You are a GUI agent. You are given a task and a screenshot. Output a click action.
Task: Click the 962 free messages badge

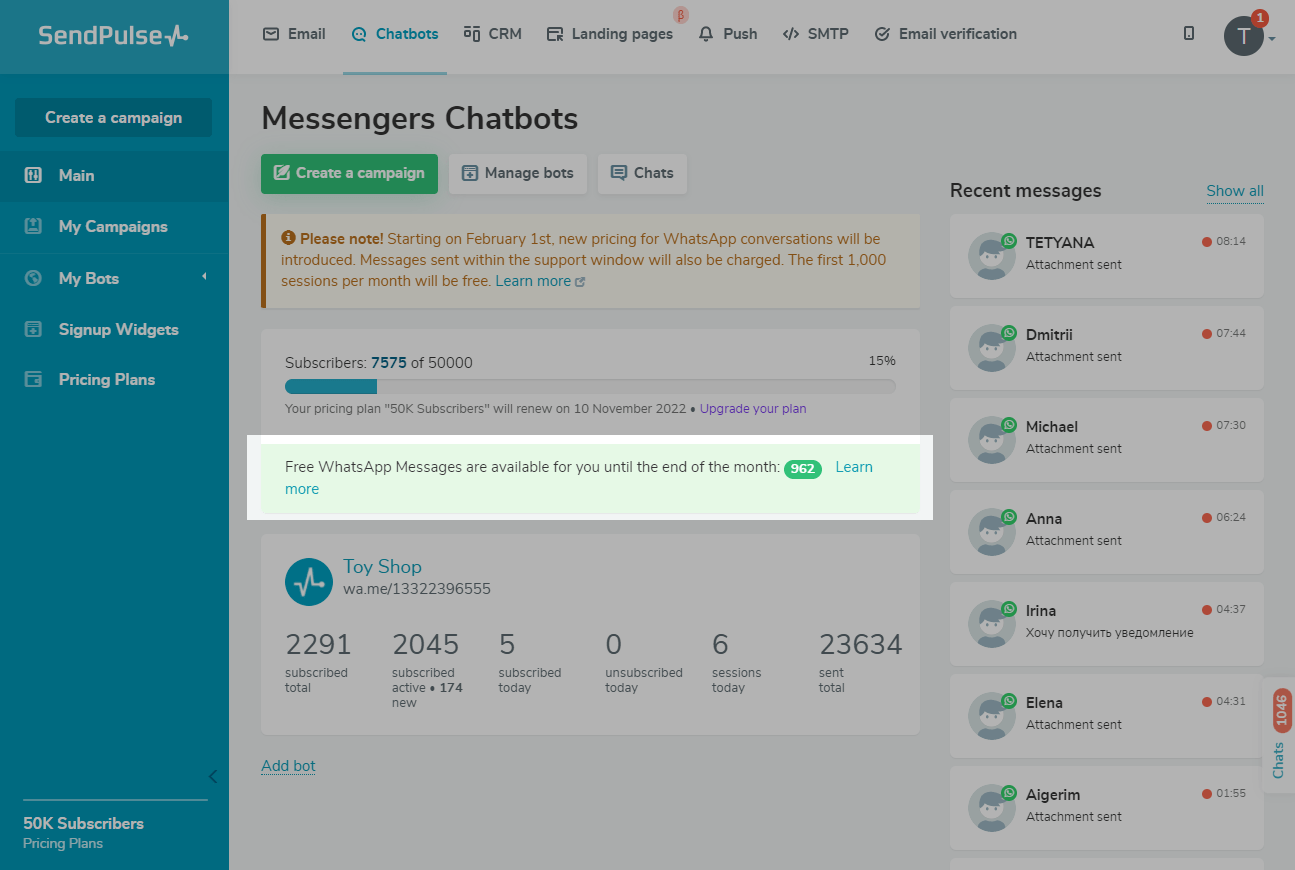pos(803,468)
